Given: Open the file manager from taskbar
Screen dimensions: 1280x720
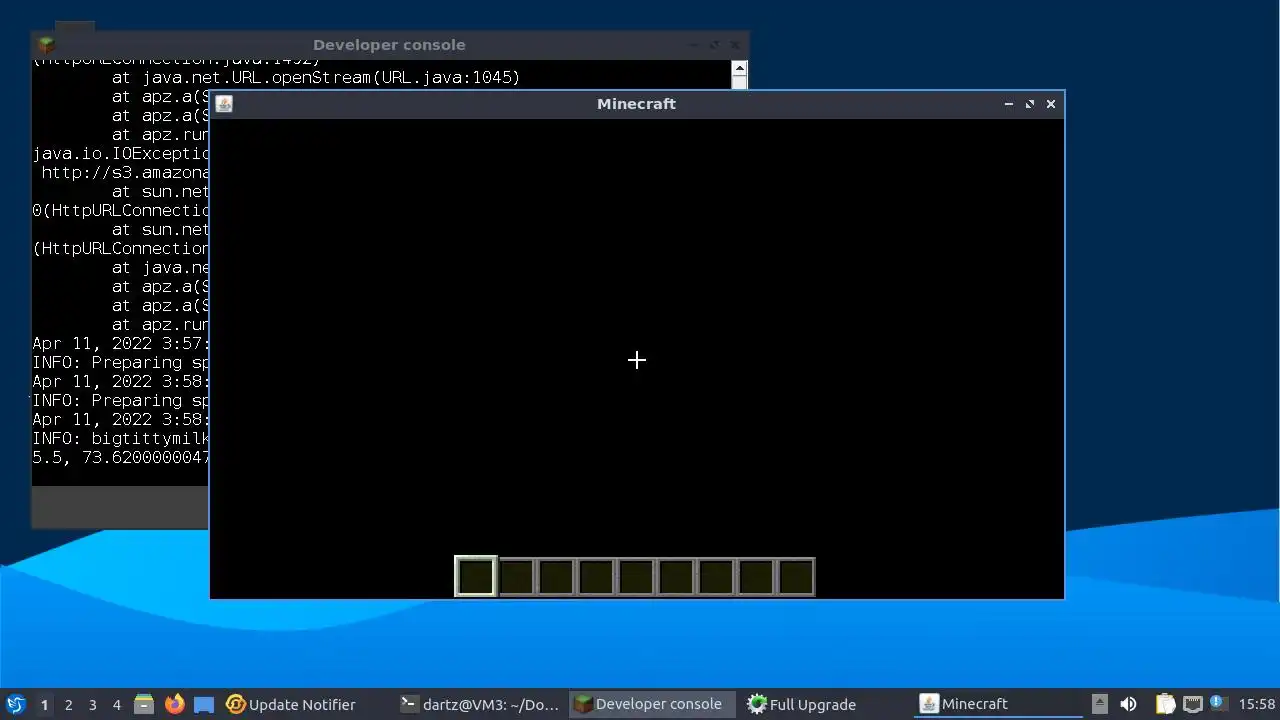Looking at the screenshot, I should coord(144,704).
